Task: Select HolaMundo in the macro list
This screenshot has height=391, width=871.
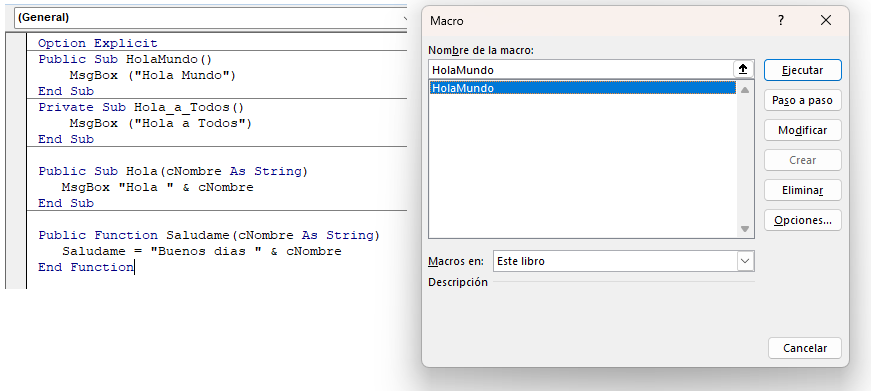Action: click(583, 88)
